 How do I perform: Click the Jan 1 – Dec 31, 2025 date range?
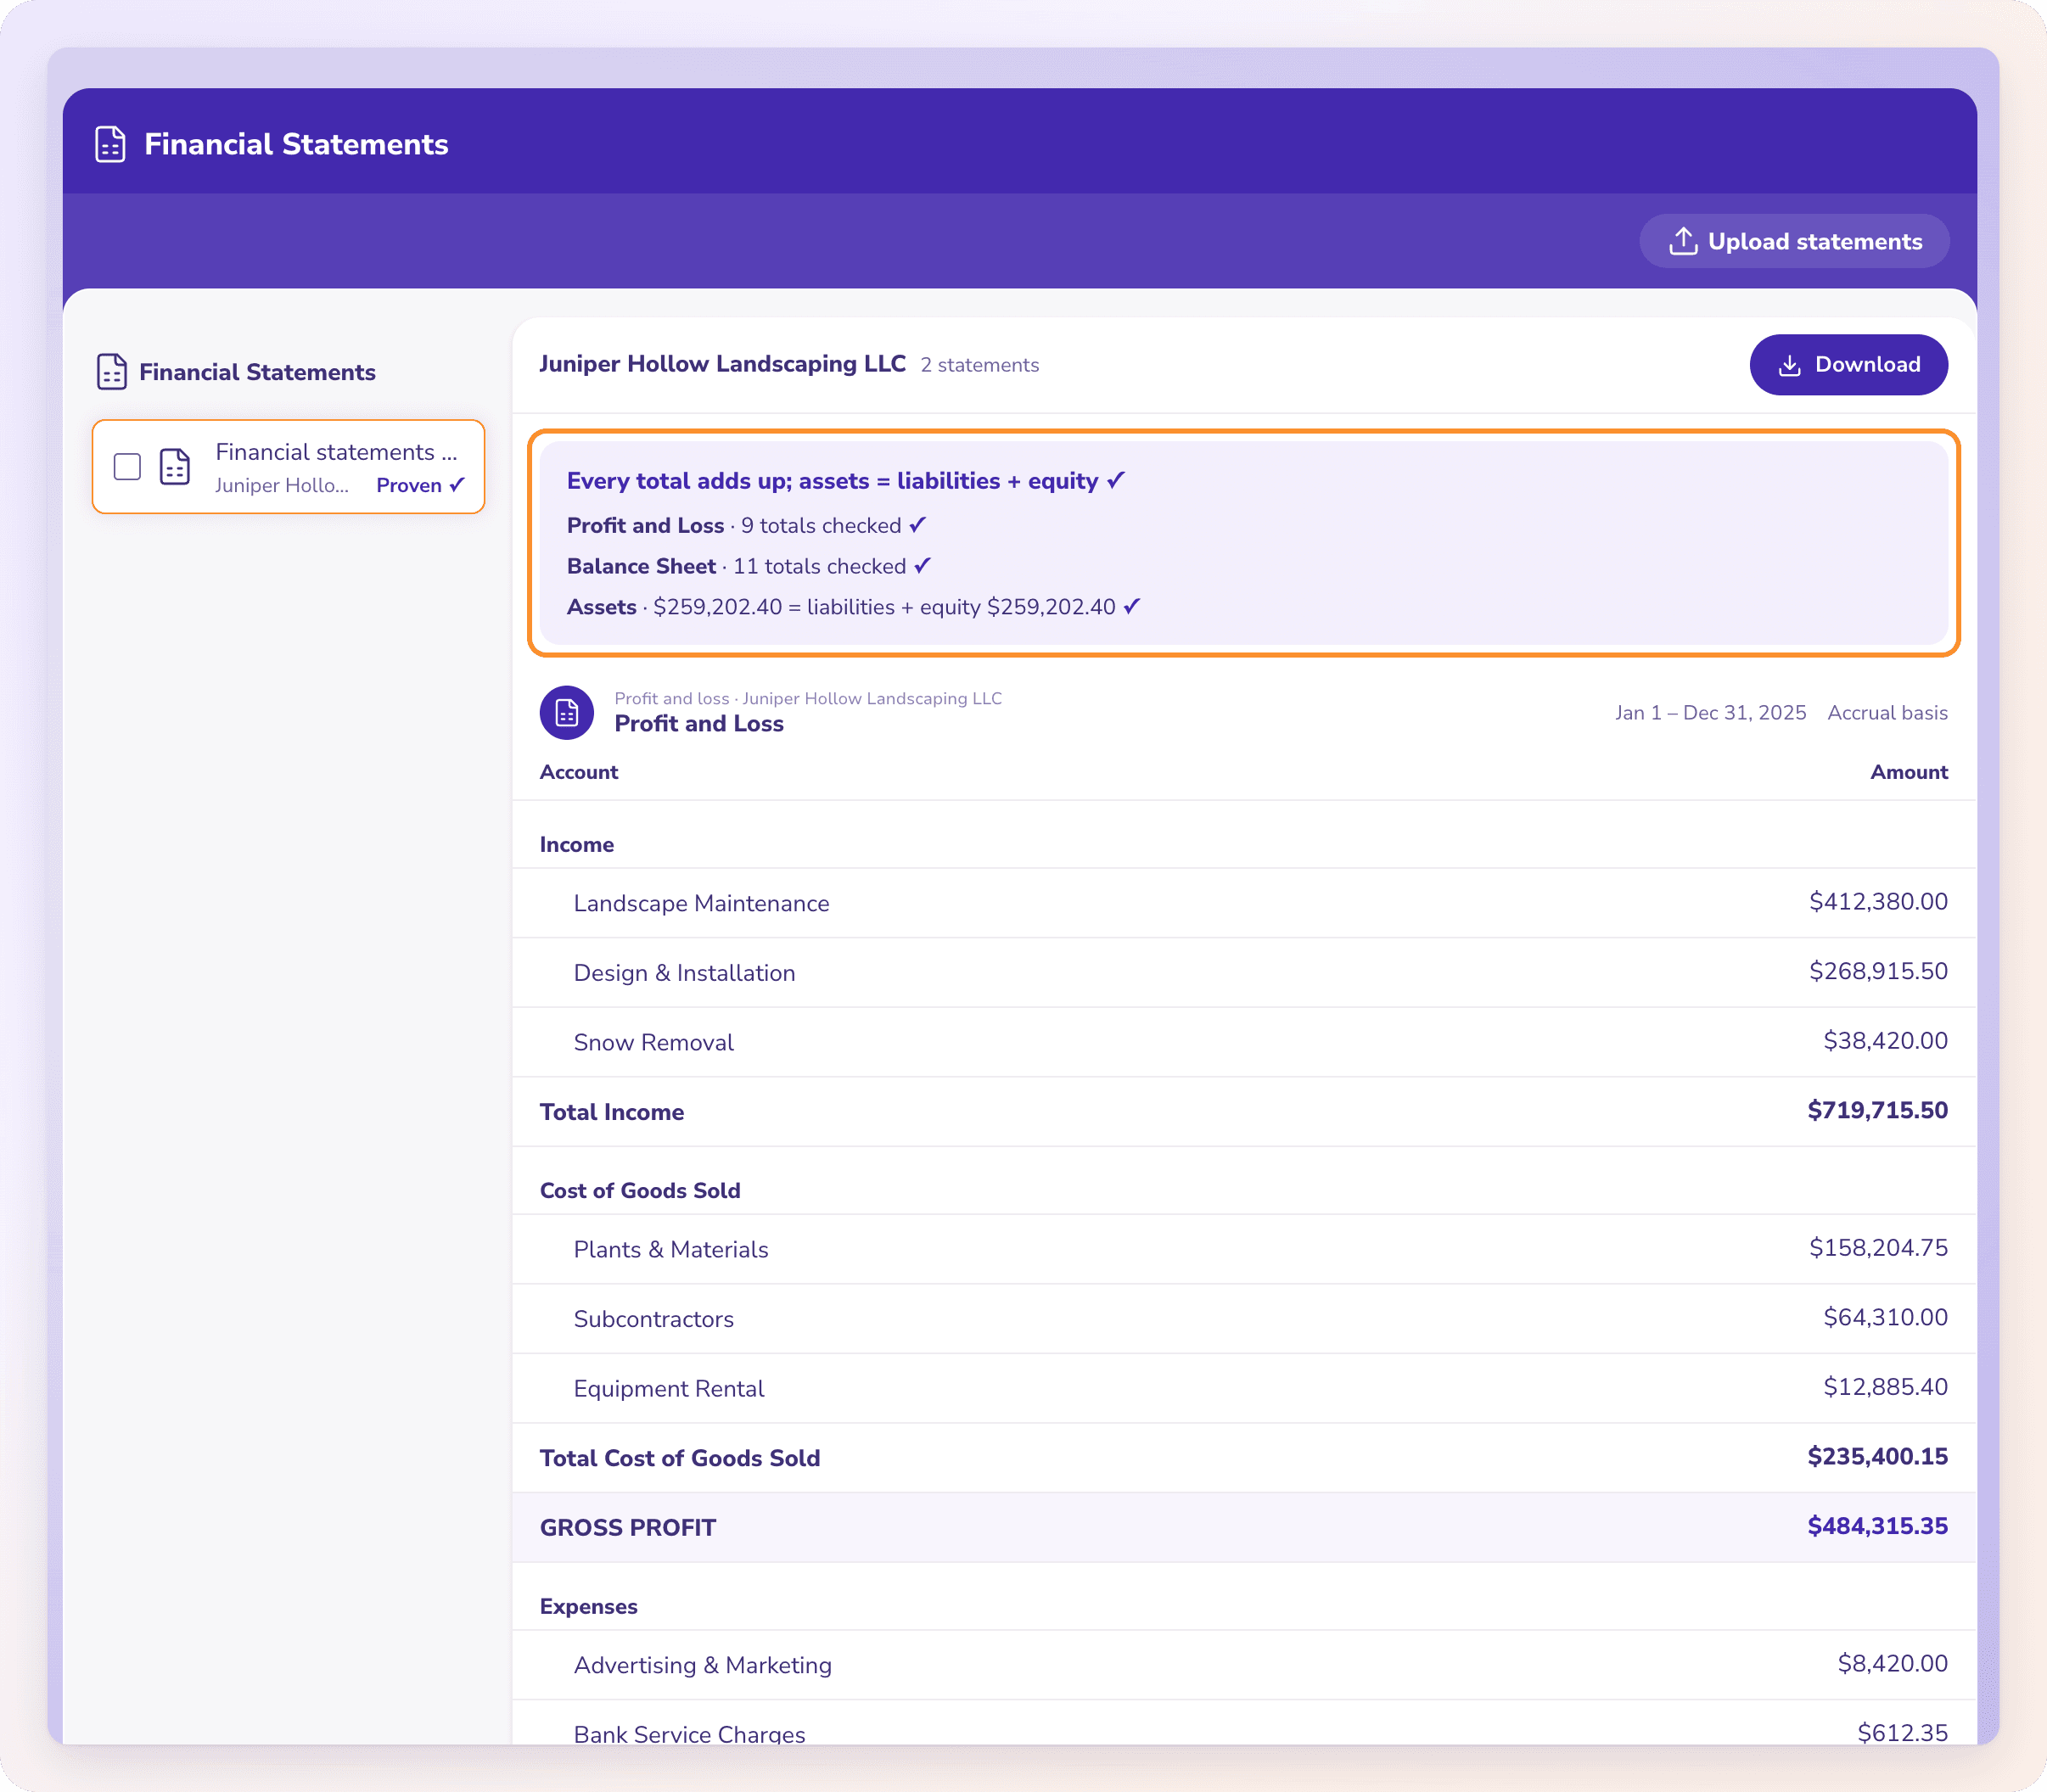click(x=1710, y=713)
